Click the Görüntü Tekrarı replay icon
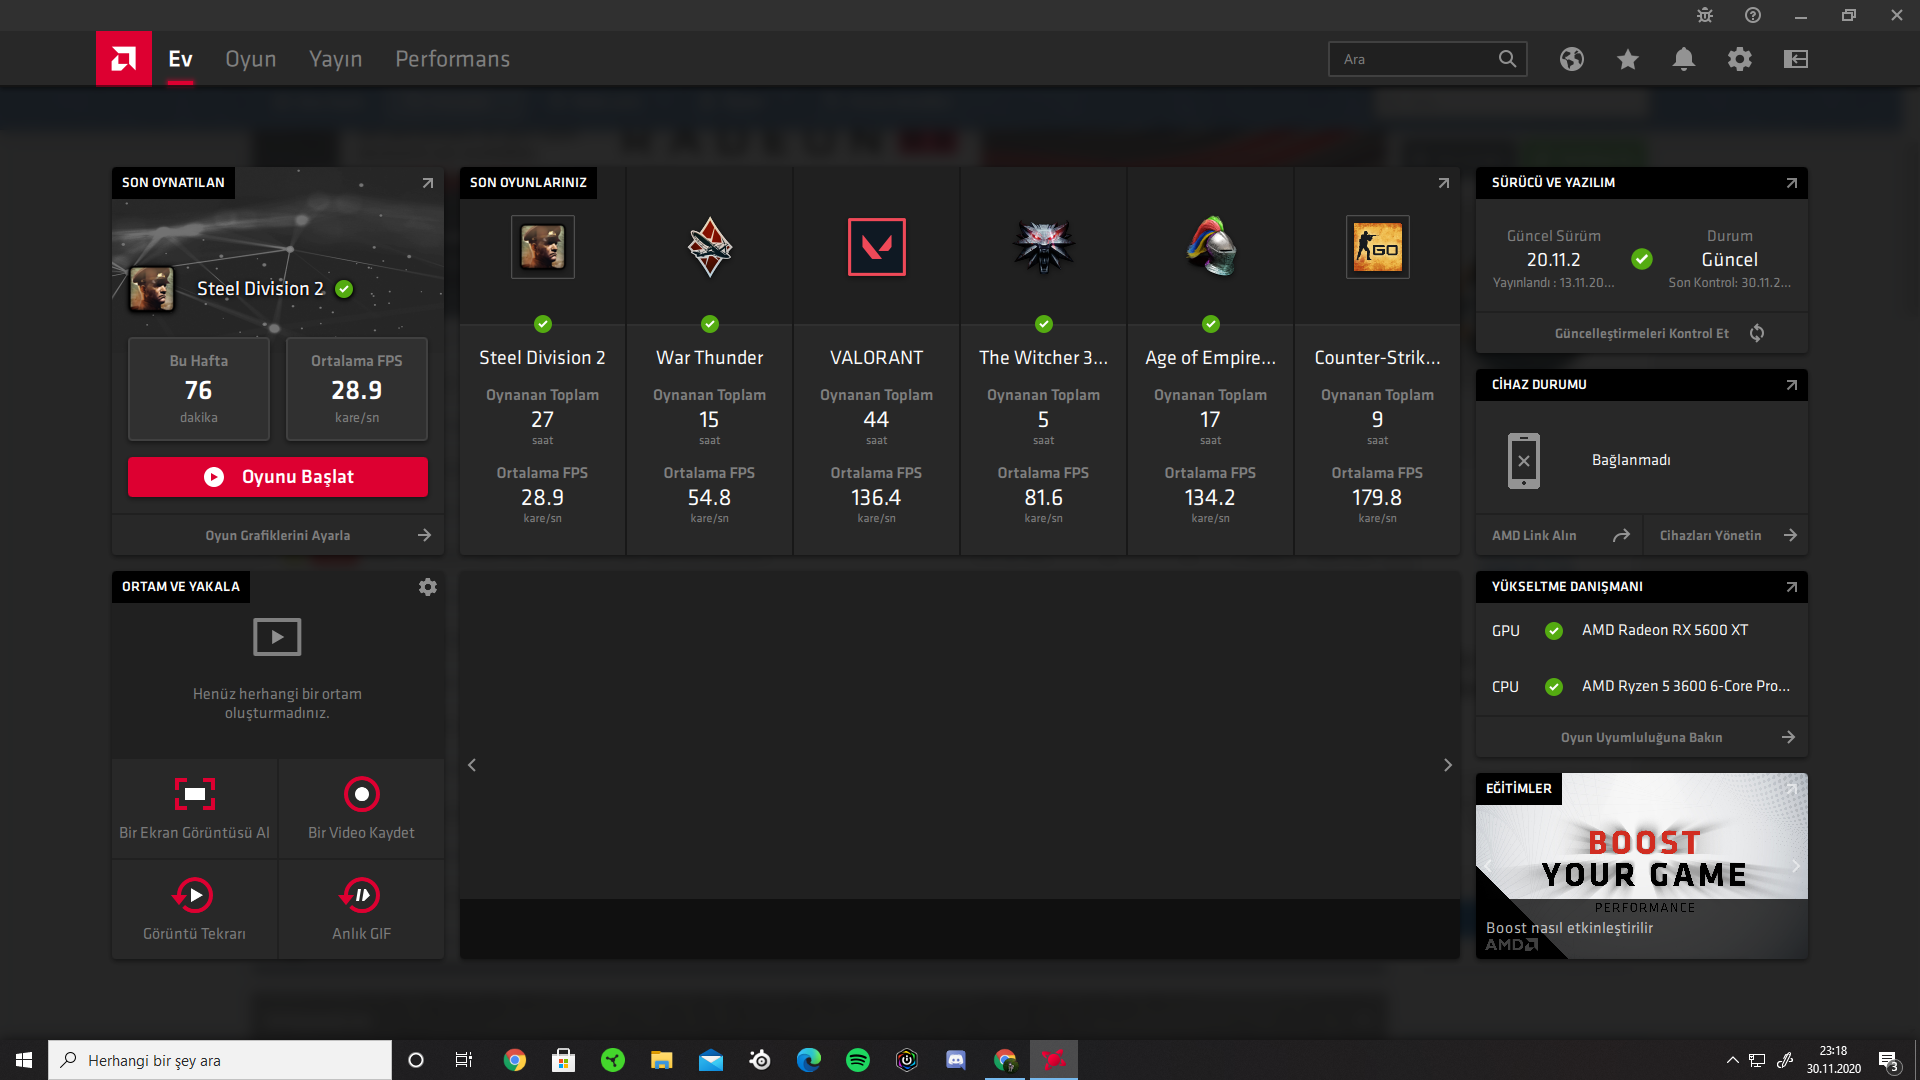Image resolution: width=1920 pixels, height=1080 pixels. [194, 895]
